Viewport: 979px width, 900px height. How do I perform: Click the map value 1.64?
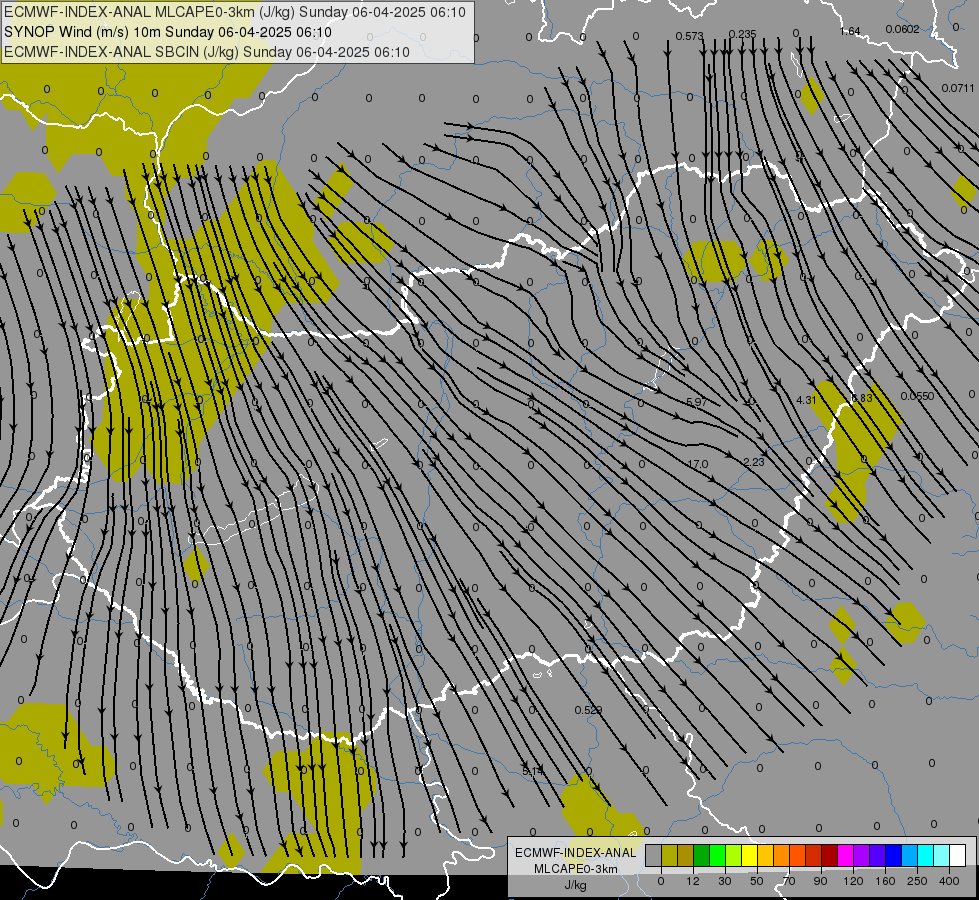tap(850, 31)
